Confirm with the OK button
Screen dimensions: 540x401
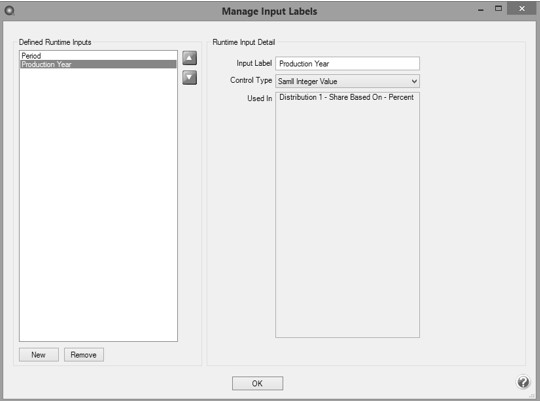(x=257, y=383)
